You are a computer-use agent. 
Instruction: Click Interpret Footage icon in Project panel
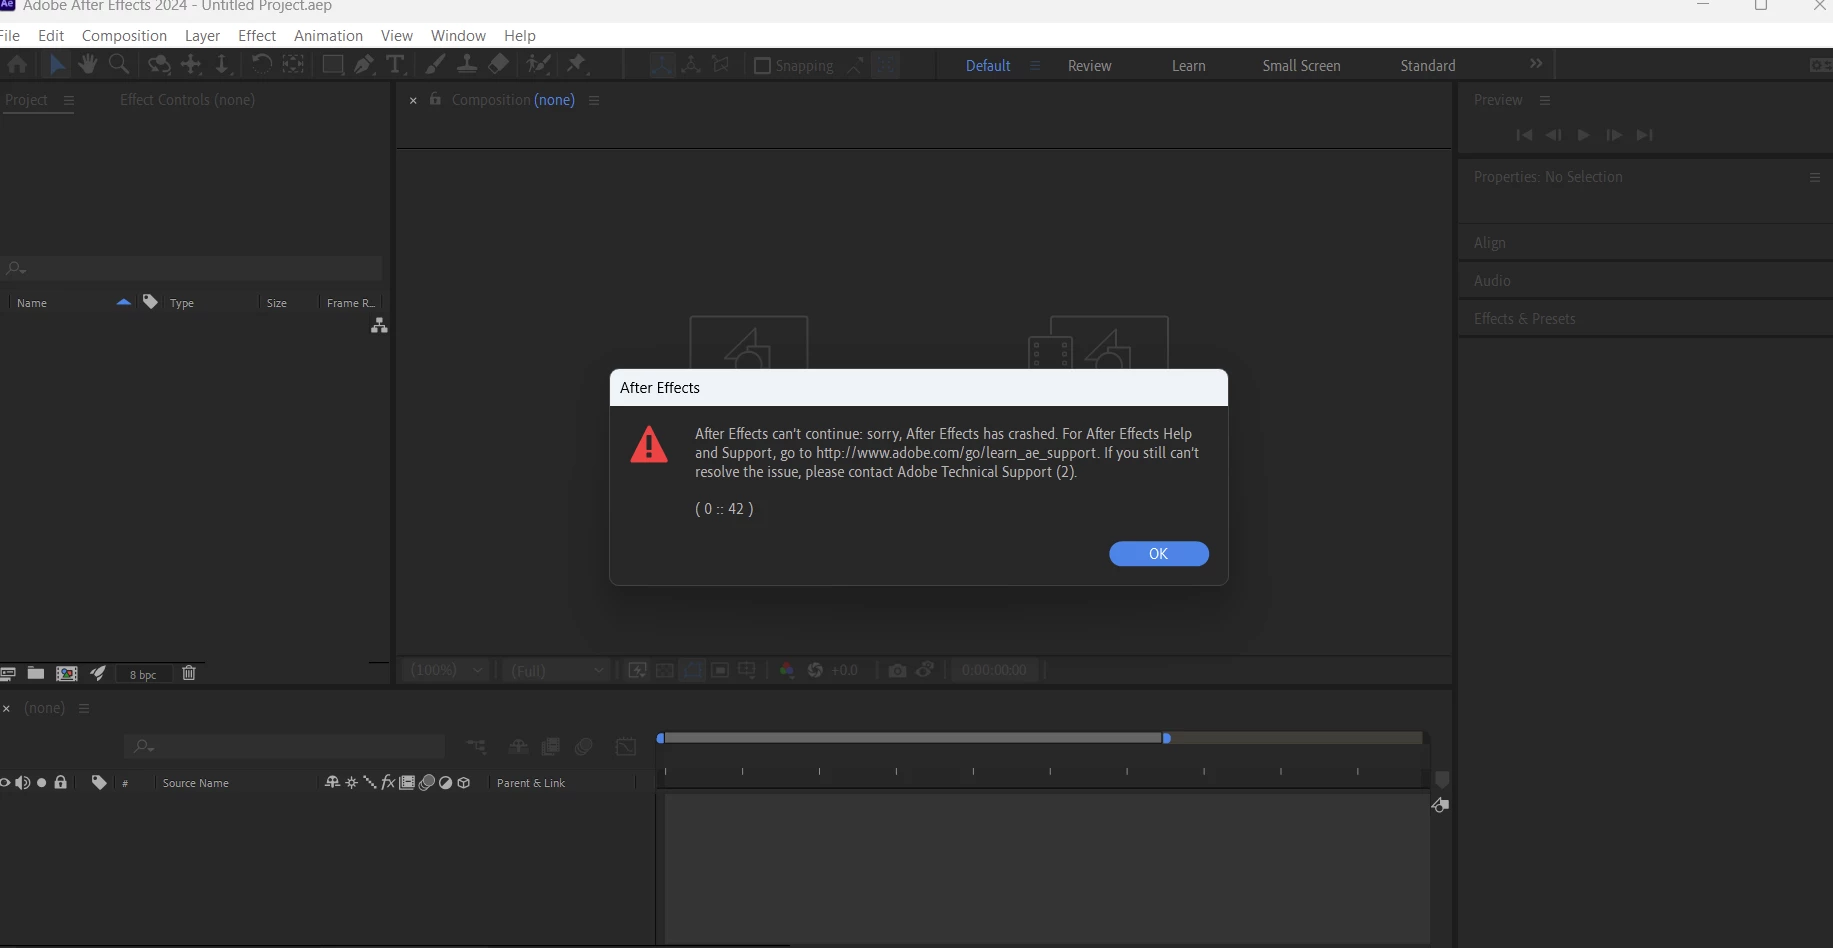[7, 673]
